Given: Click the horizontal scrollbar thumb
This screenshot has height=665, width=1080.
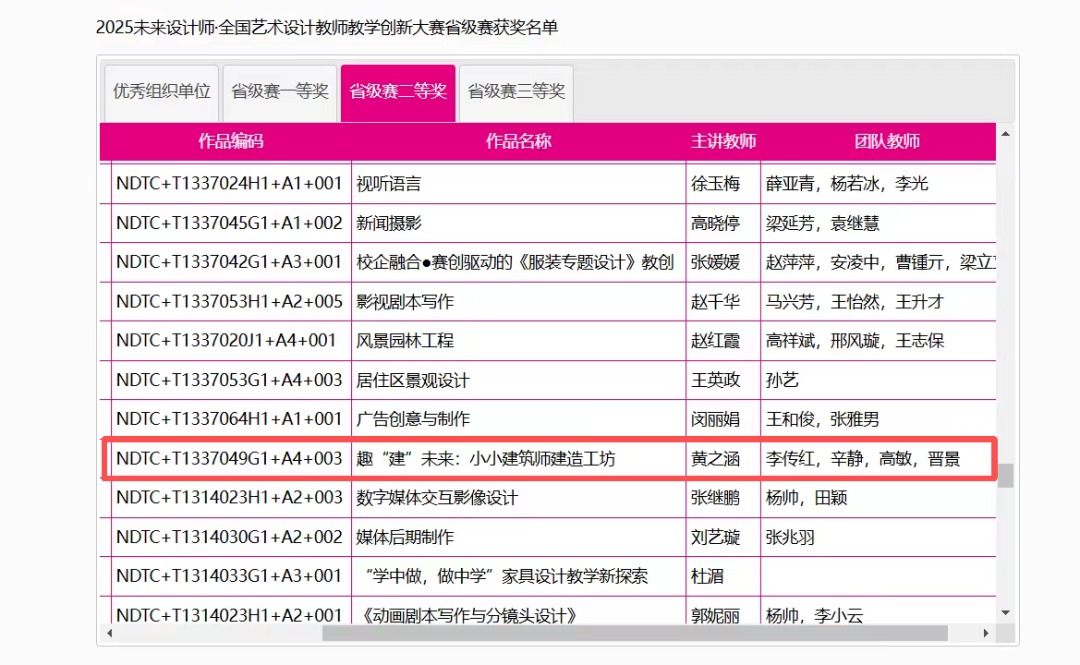Looking at the screenshot, I should click(x=634, y=633).
